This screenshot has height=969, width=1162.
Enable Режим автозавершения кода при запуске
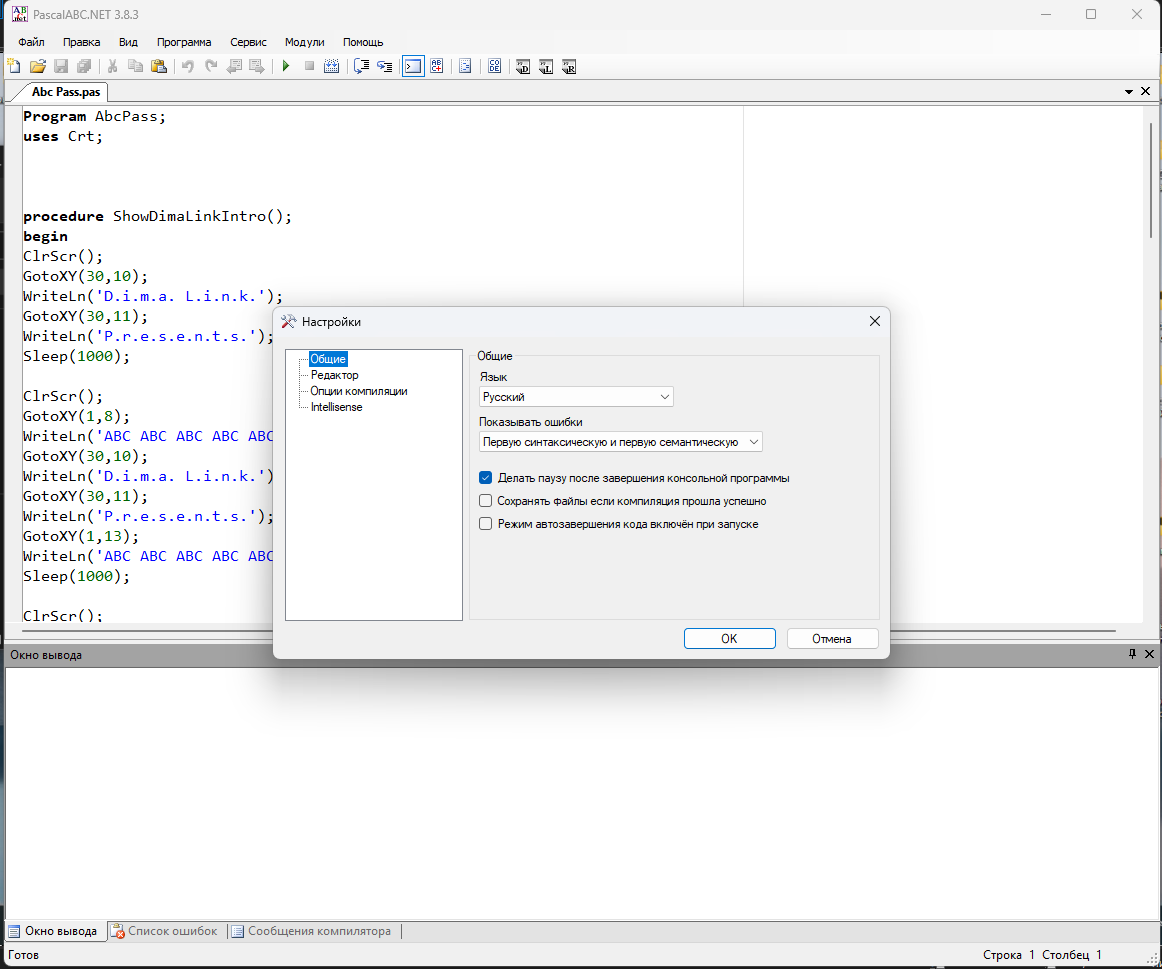(x=485, y=524)
